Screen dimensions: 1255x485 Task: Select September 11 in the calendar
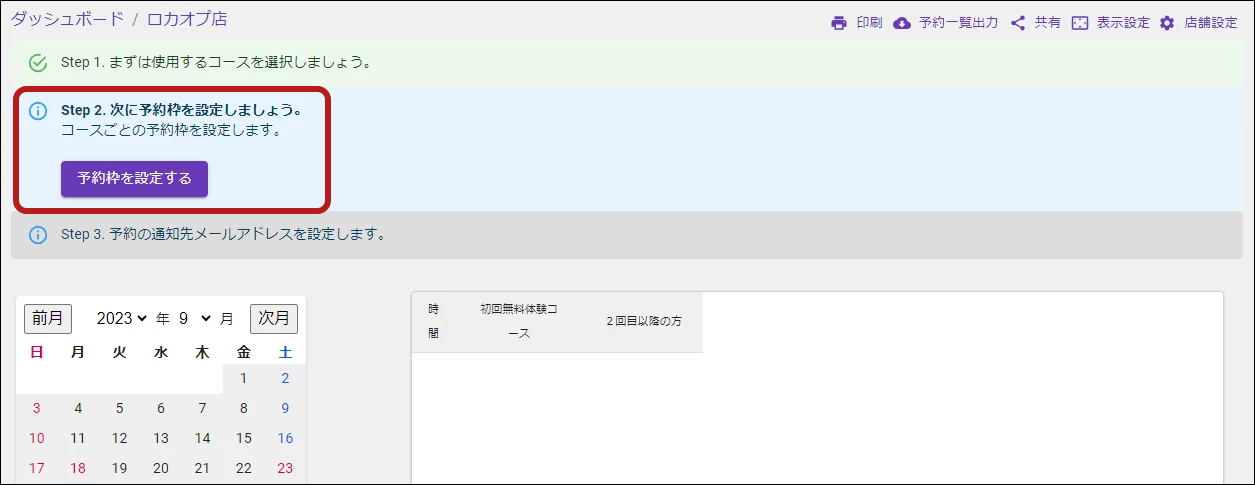[x=78, y=438]
